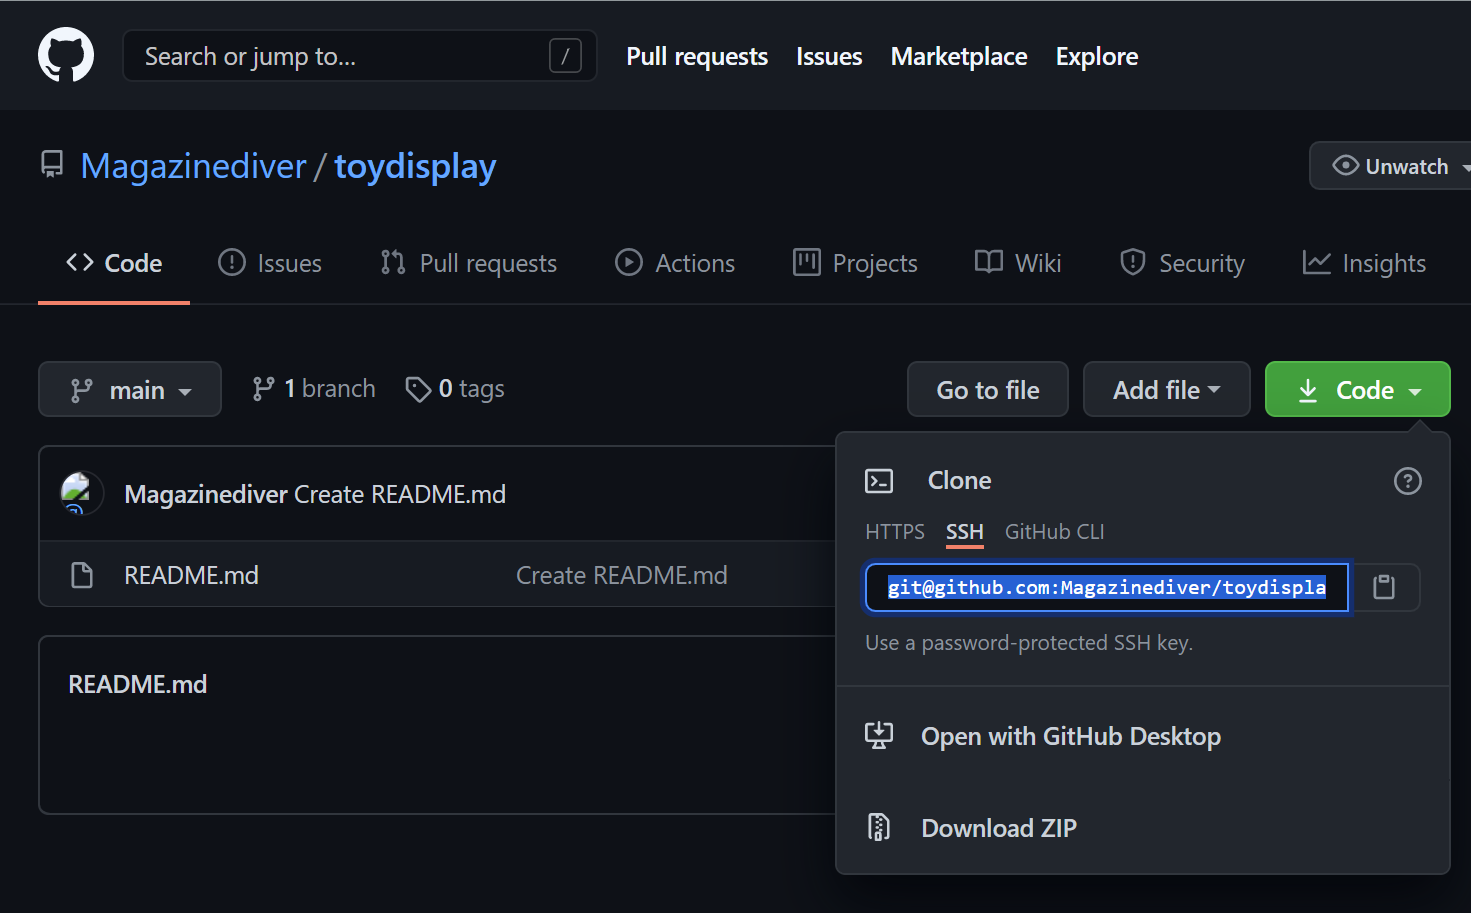The width and height of the screenshot is (1471, 913).
Task: Click the Security shield icon
Action: coord(1133,262)
